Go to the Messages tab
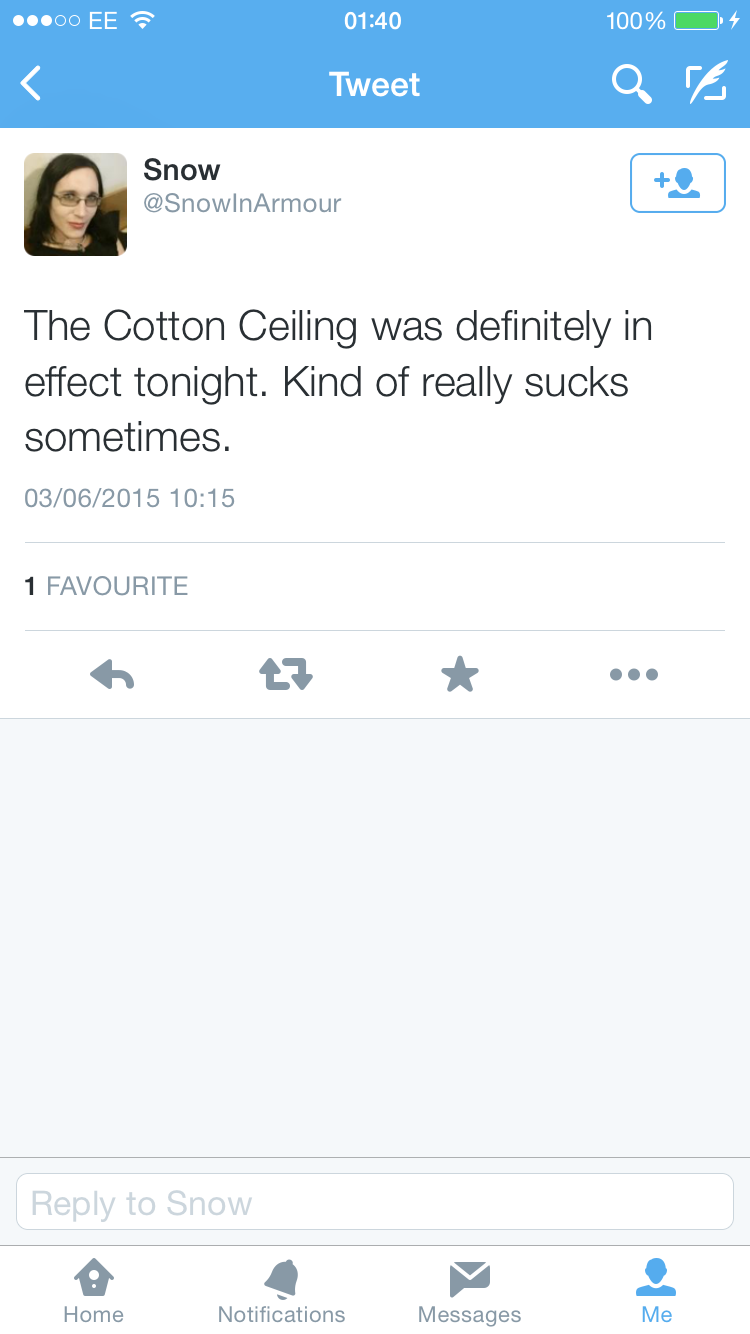This screenshot has height=1334, width=750. point(469,1291)
